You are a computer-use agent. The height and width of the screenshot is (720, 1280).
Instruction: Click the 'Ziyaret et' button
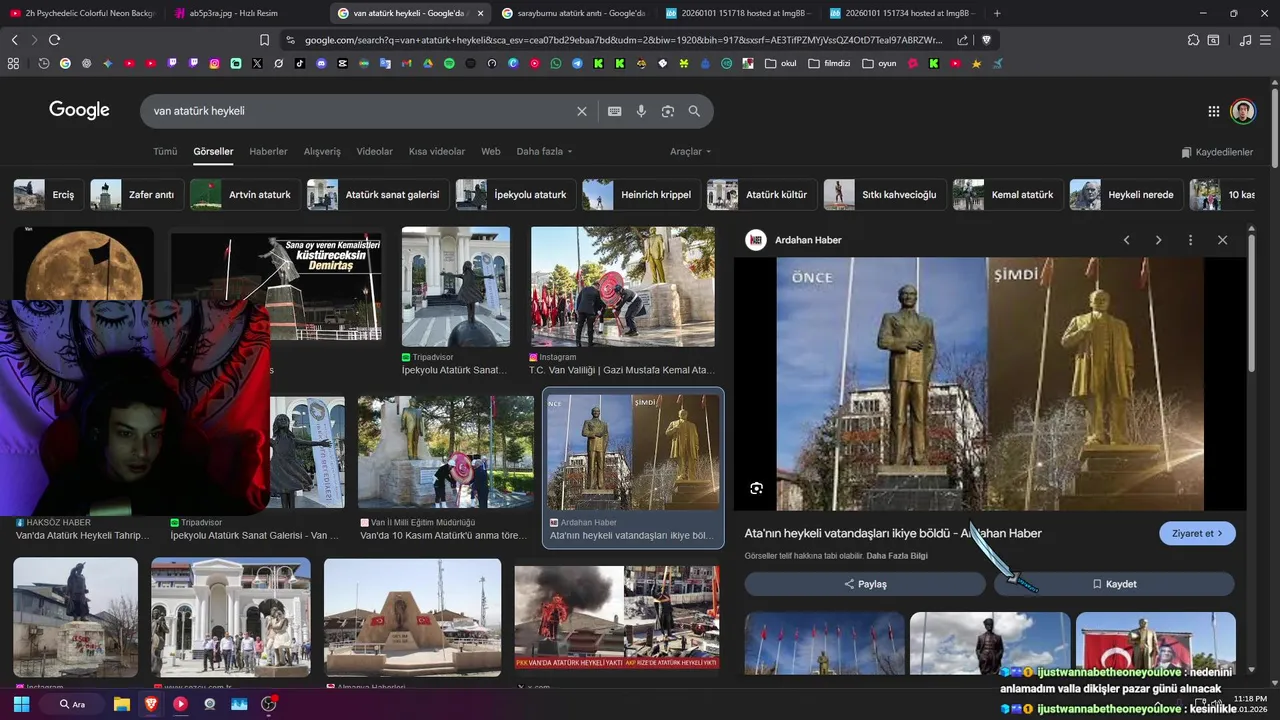(x=1197, y=533)
